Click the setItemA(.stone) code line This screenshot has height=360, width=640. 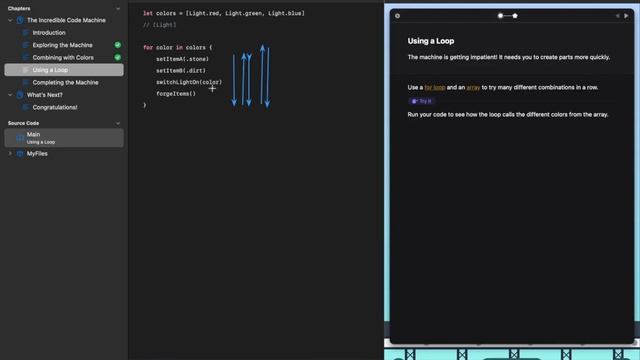[182, 59]
